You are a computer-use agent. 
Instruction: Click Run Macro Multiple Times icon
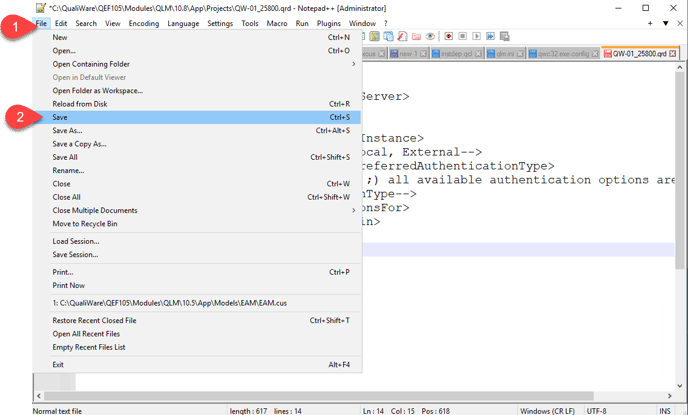pos(490,36)
